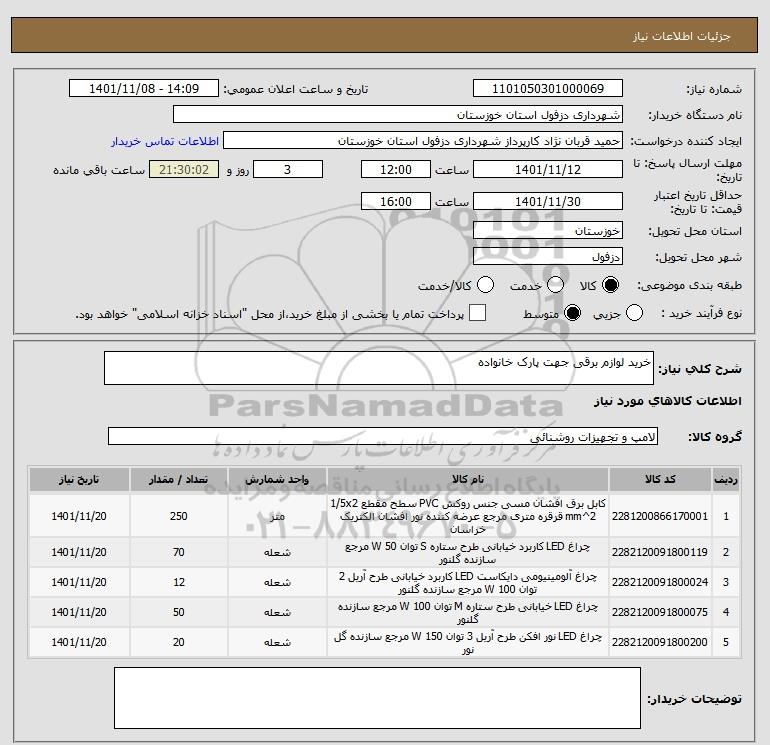Click the چراغ آلومینیومی دایکاست item name

click(468, 582)
